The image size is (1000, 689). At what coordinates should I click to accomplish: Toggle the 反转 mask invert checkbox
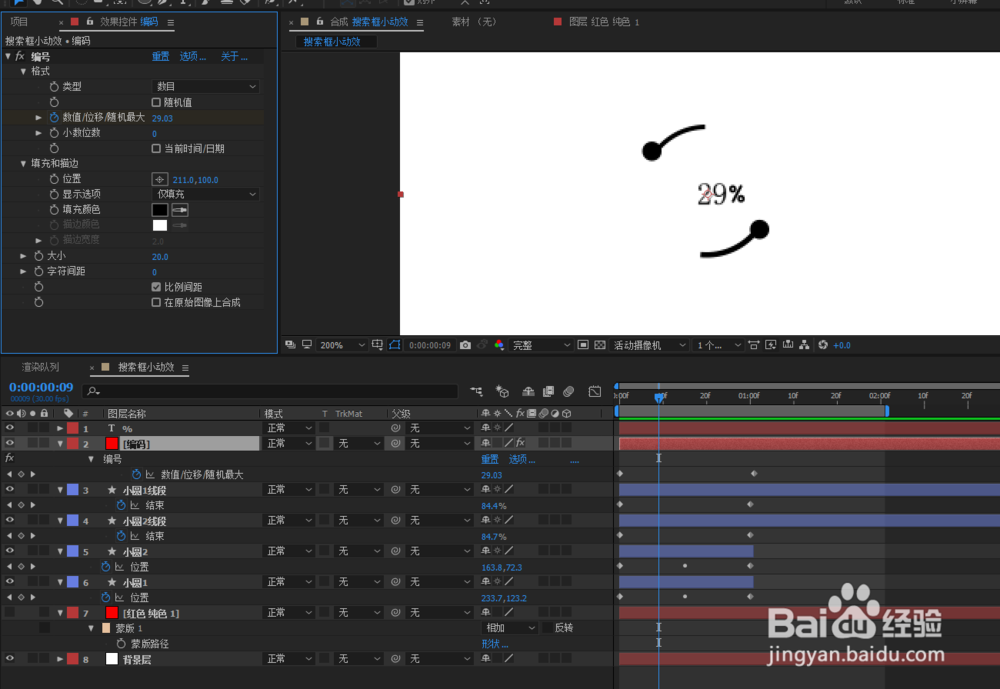(x=548, y=628)
